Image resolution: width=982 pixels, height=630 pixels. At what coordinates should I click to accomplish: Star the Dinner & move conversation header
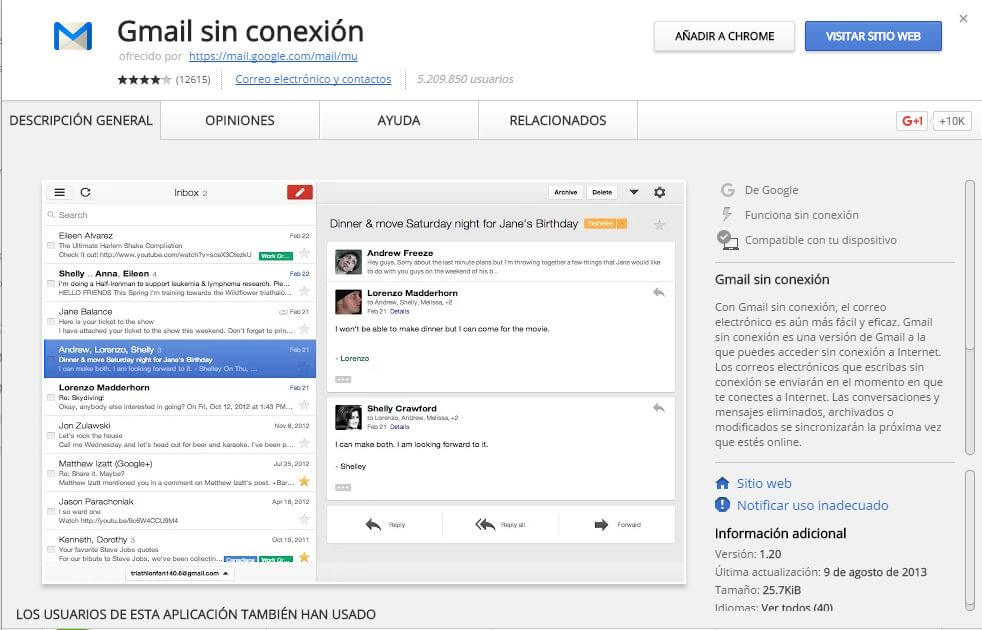659,224
